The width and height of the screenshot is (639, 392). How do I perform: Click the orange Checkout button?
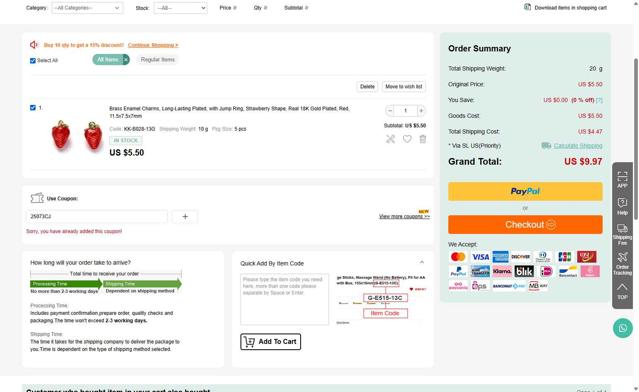[525, 225]
